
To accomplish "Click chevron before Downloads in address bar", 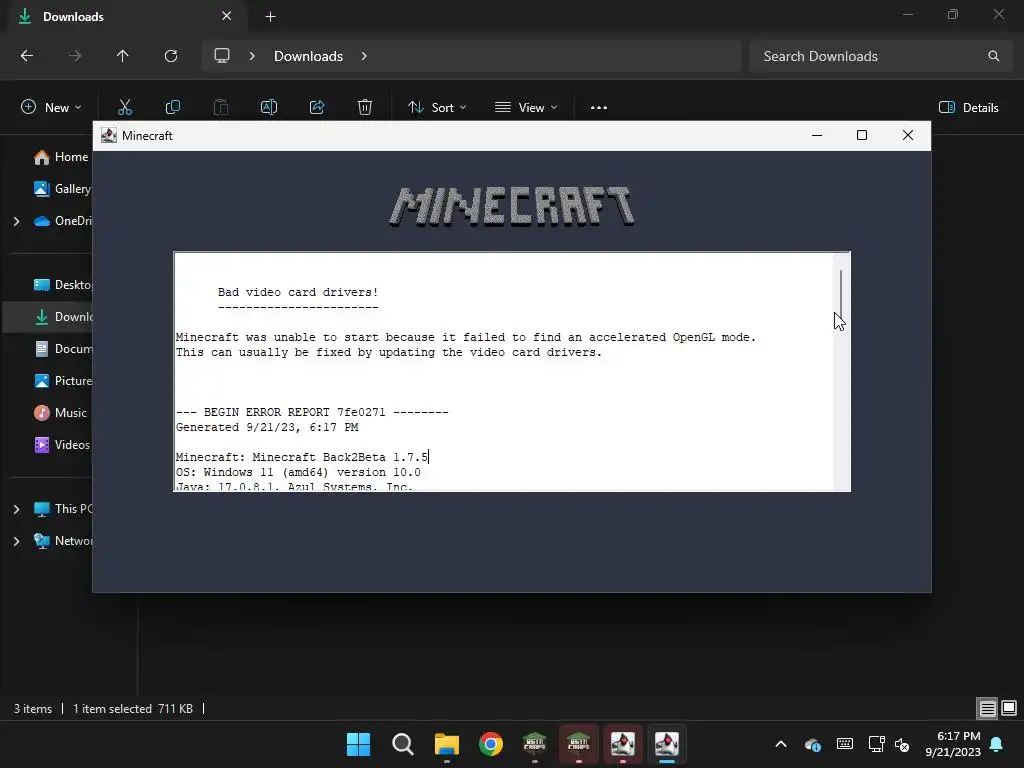I will (252, 56).
